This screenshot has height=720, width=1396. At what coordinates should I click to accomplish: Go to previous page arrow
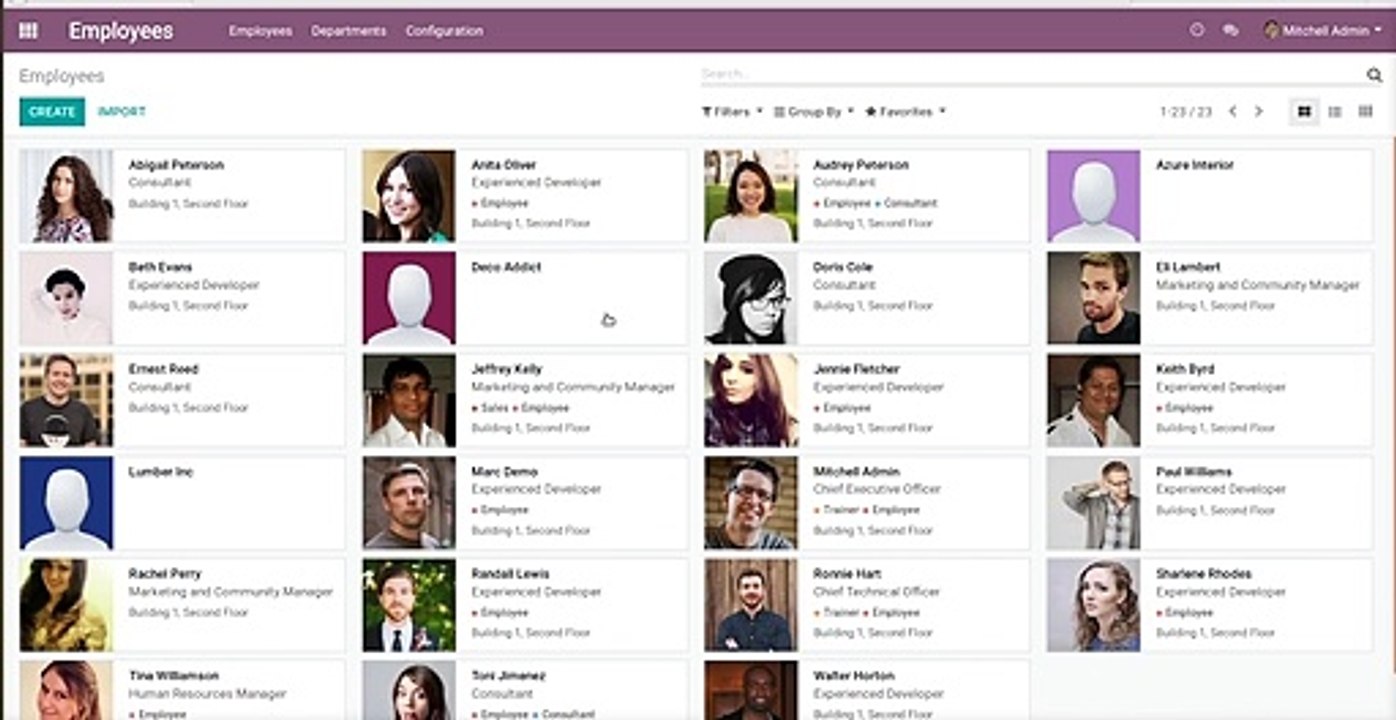(1233, 112)
